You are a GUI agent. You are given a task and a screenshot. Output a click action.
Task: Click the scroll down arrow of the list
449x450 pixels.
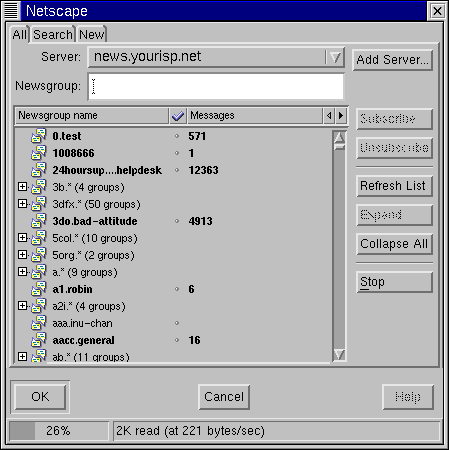(x=339, y=354)
